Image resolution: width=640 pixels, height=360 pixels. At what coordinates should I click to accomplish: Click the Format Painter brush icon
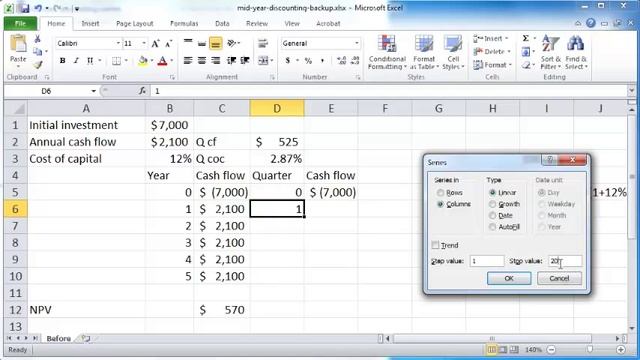pos(38,65)
